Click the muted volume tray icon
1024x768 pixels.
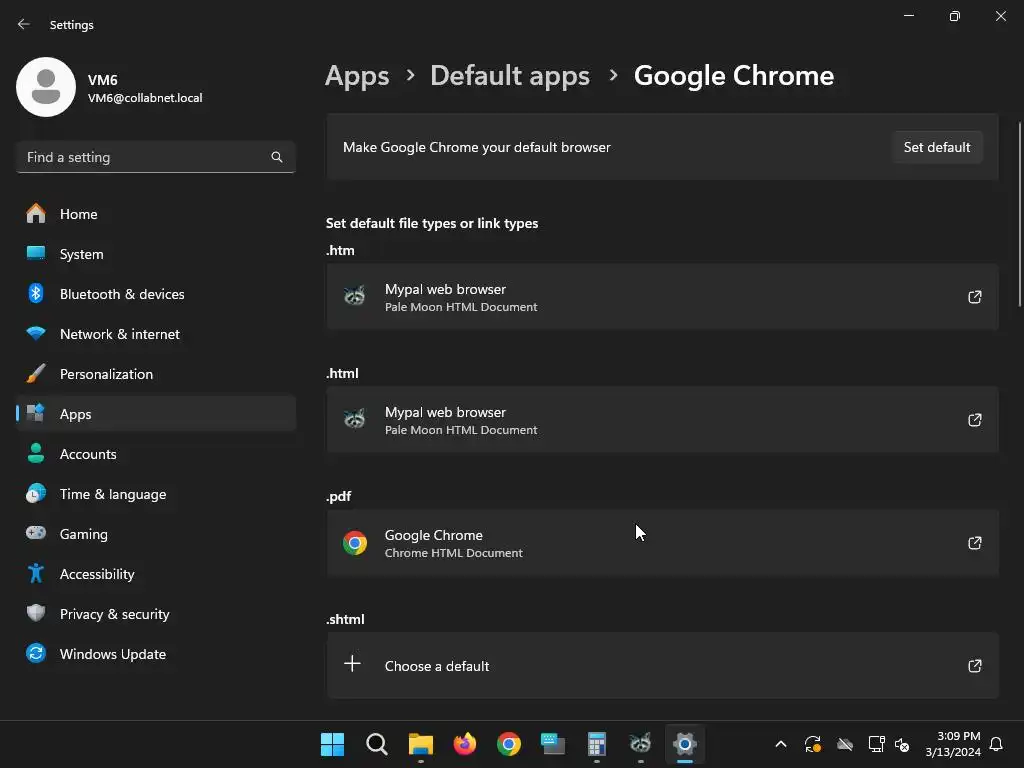902,744
